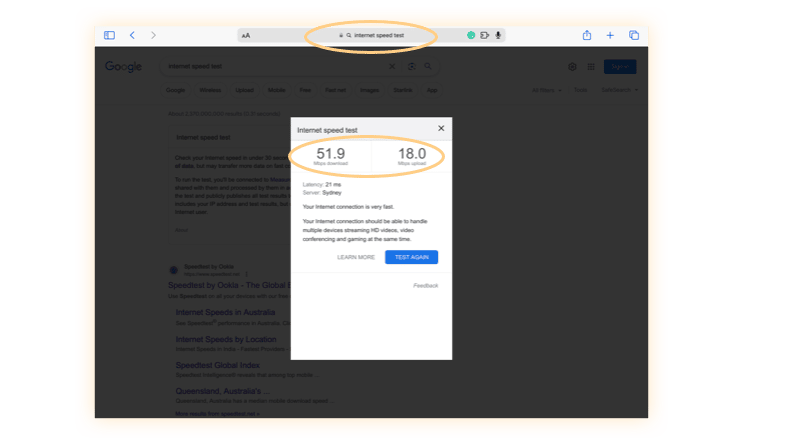
Task: Open the three-dot menu beside speedtest.net URL
Action: tap(246, 274)
